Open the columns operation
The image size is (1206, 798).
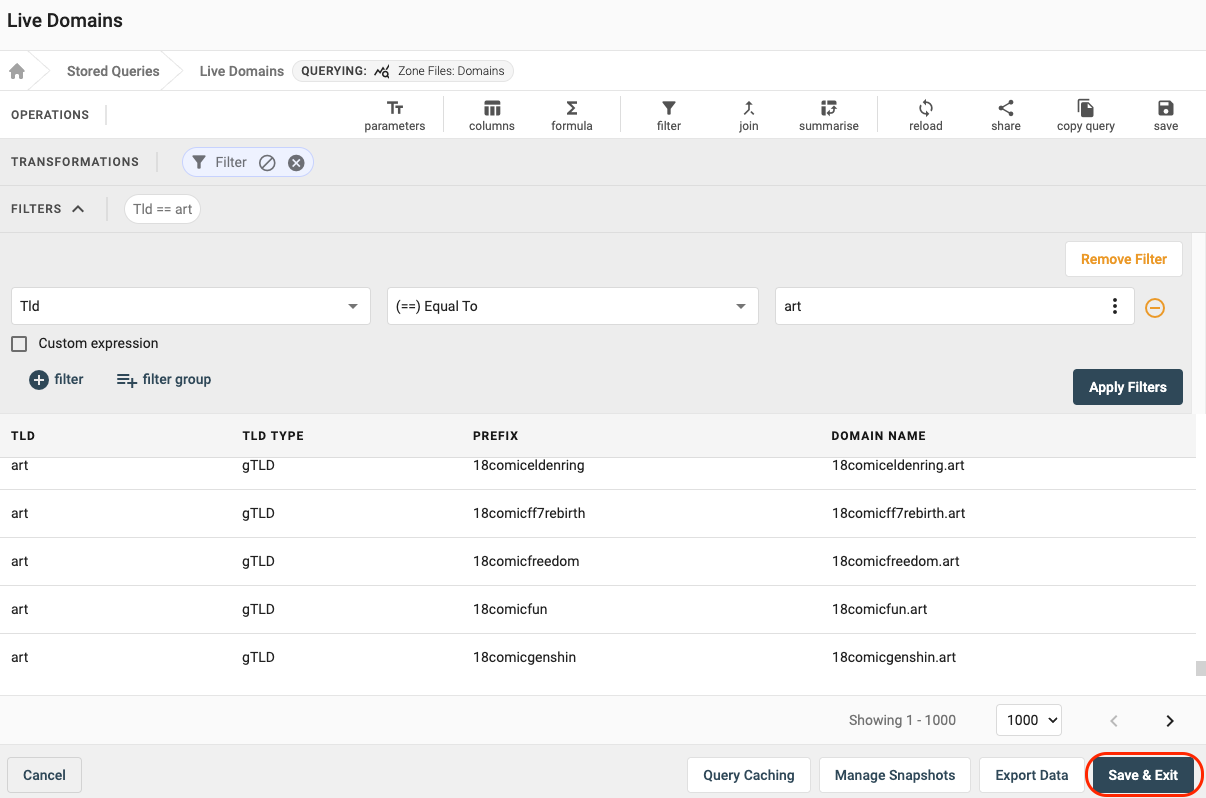491,115
